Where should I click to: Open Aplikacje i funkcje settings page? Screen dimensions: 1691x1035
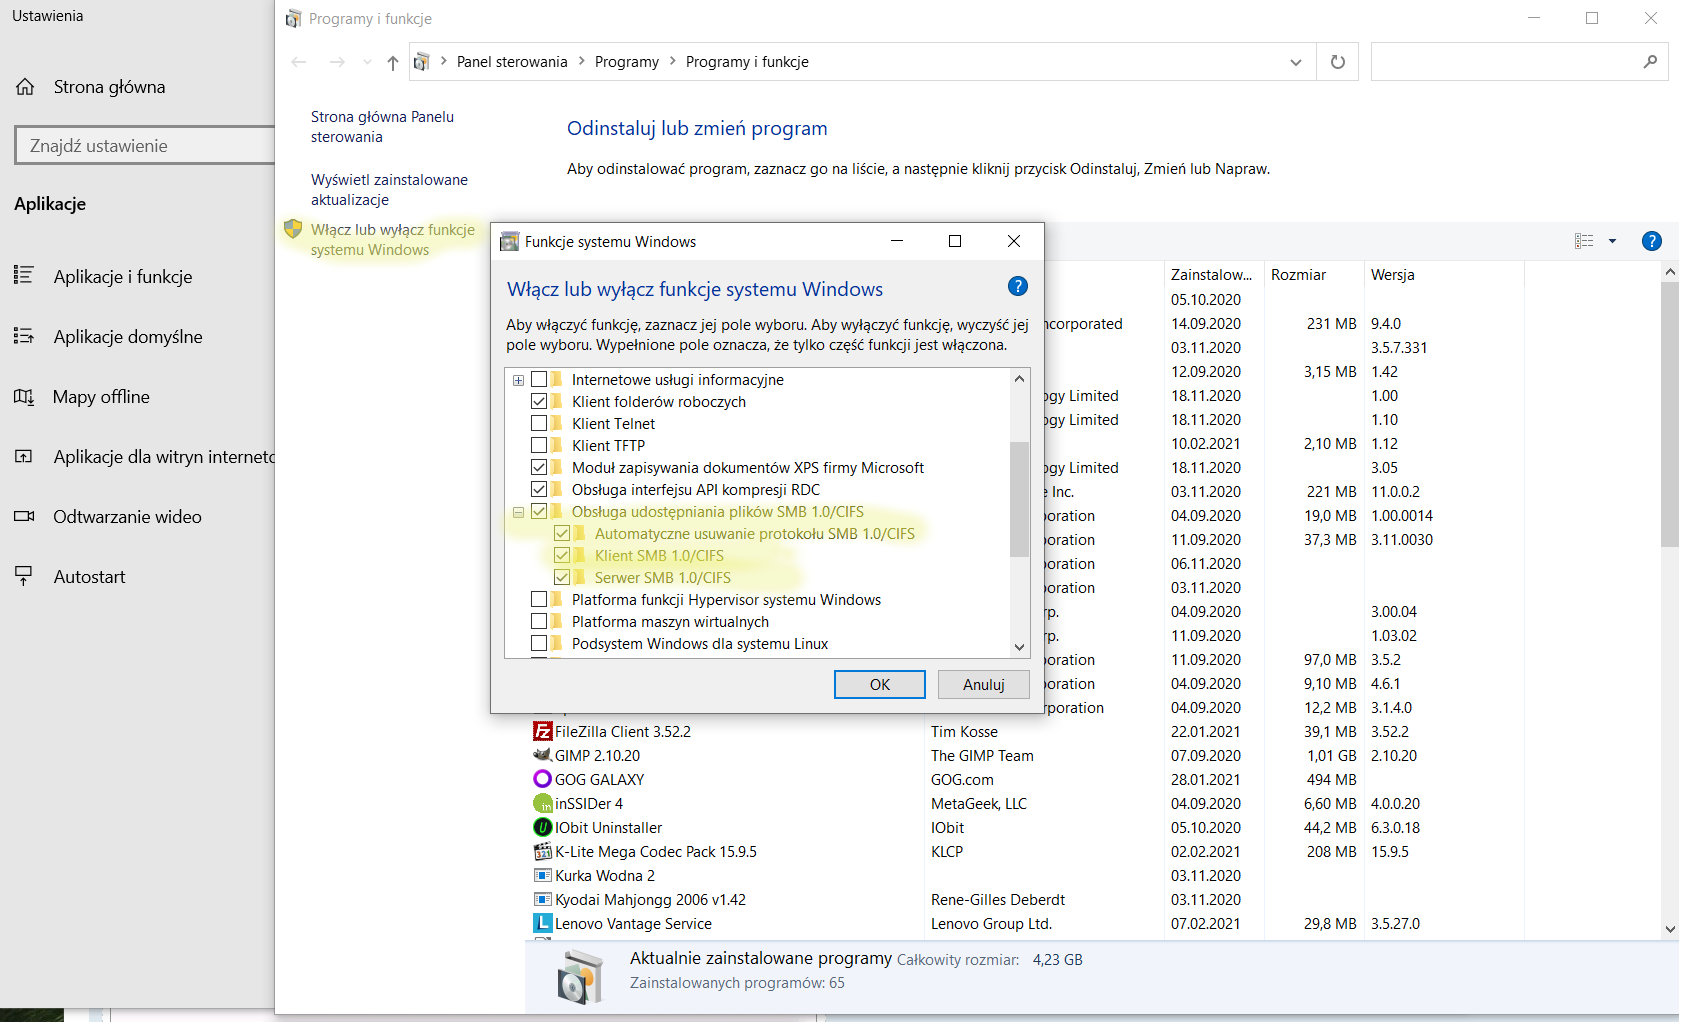click(123, 276)
